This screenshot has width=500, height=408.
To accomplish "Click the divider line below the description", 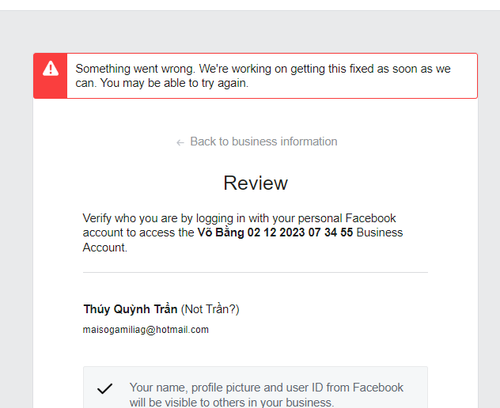I will pos(255,272).
